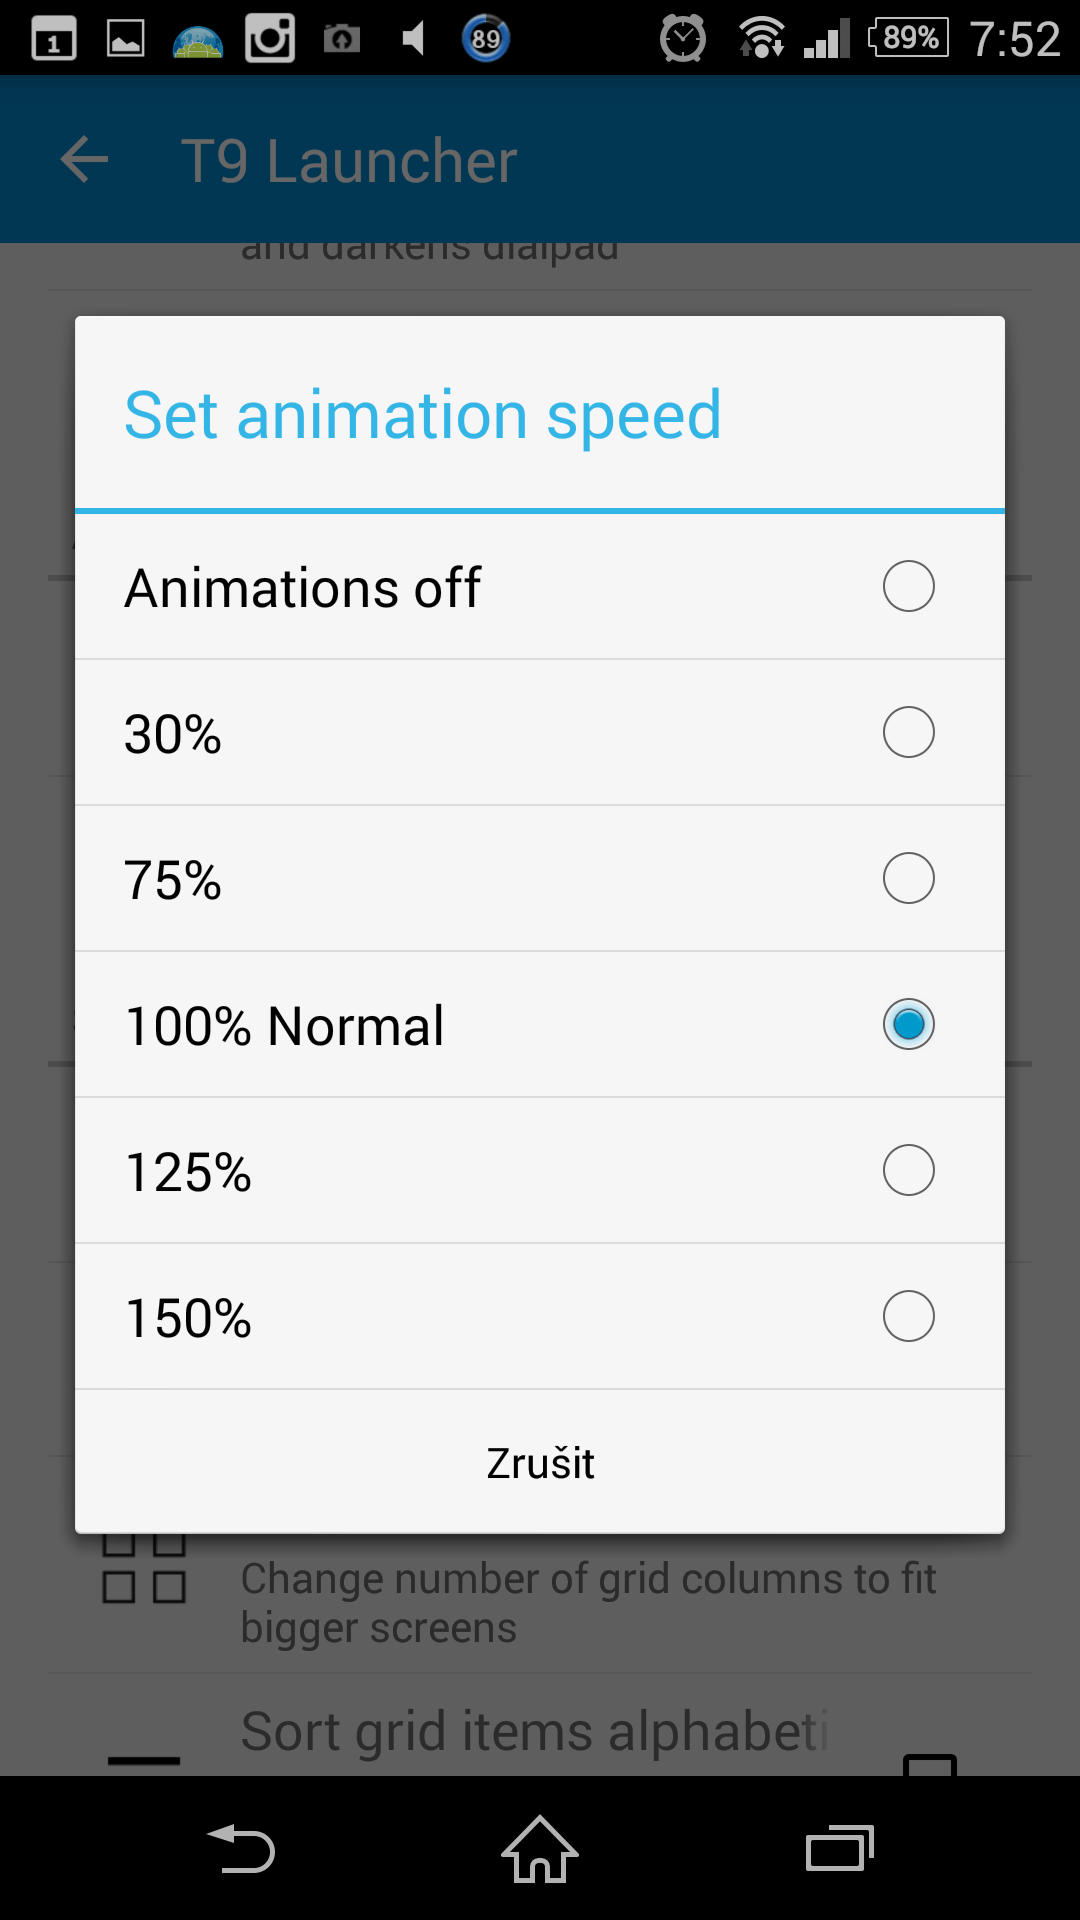The width and height of the screenshot is (1080, 1920).
Task: Tap the T9 Launcher title
Action: click(x=348, y=161)
